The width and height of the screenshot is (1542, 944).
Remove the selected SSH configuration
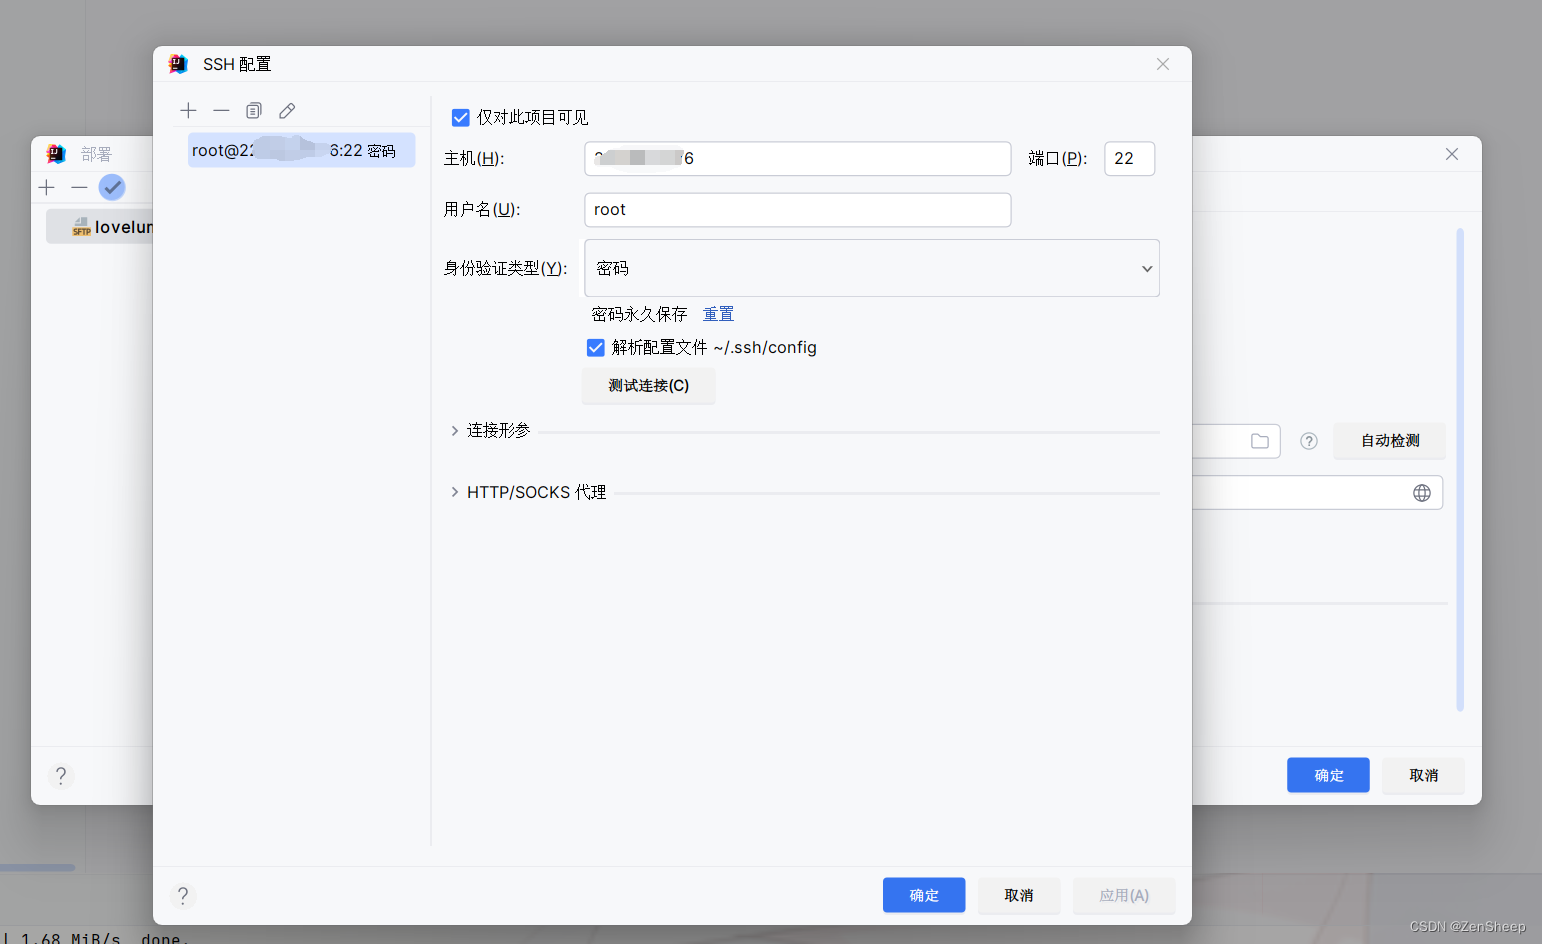point(221,111)
